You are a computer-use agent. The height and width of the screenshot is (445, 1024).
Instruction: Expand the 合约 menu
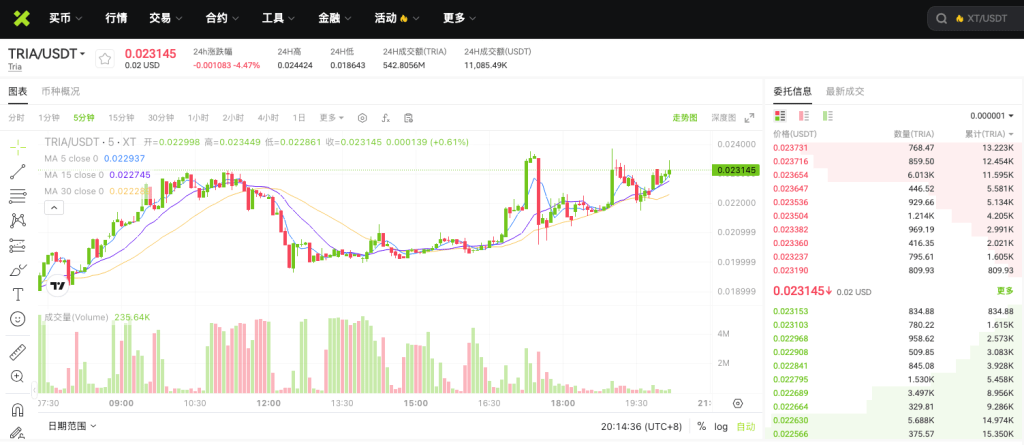[222, 18]
